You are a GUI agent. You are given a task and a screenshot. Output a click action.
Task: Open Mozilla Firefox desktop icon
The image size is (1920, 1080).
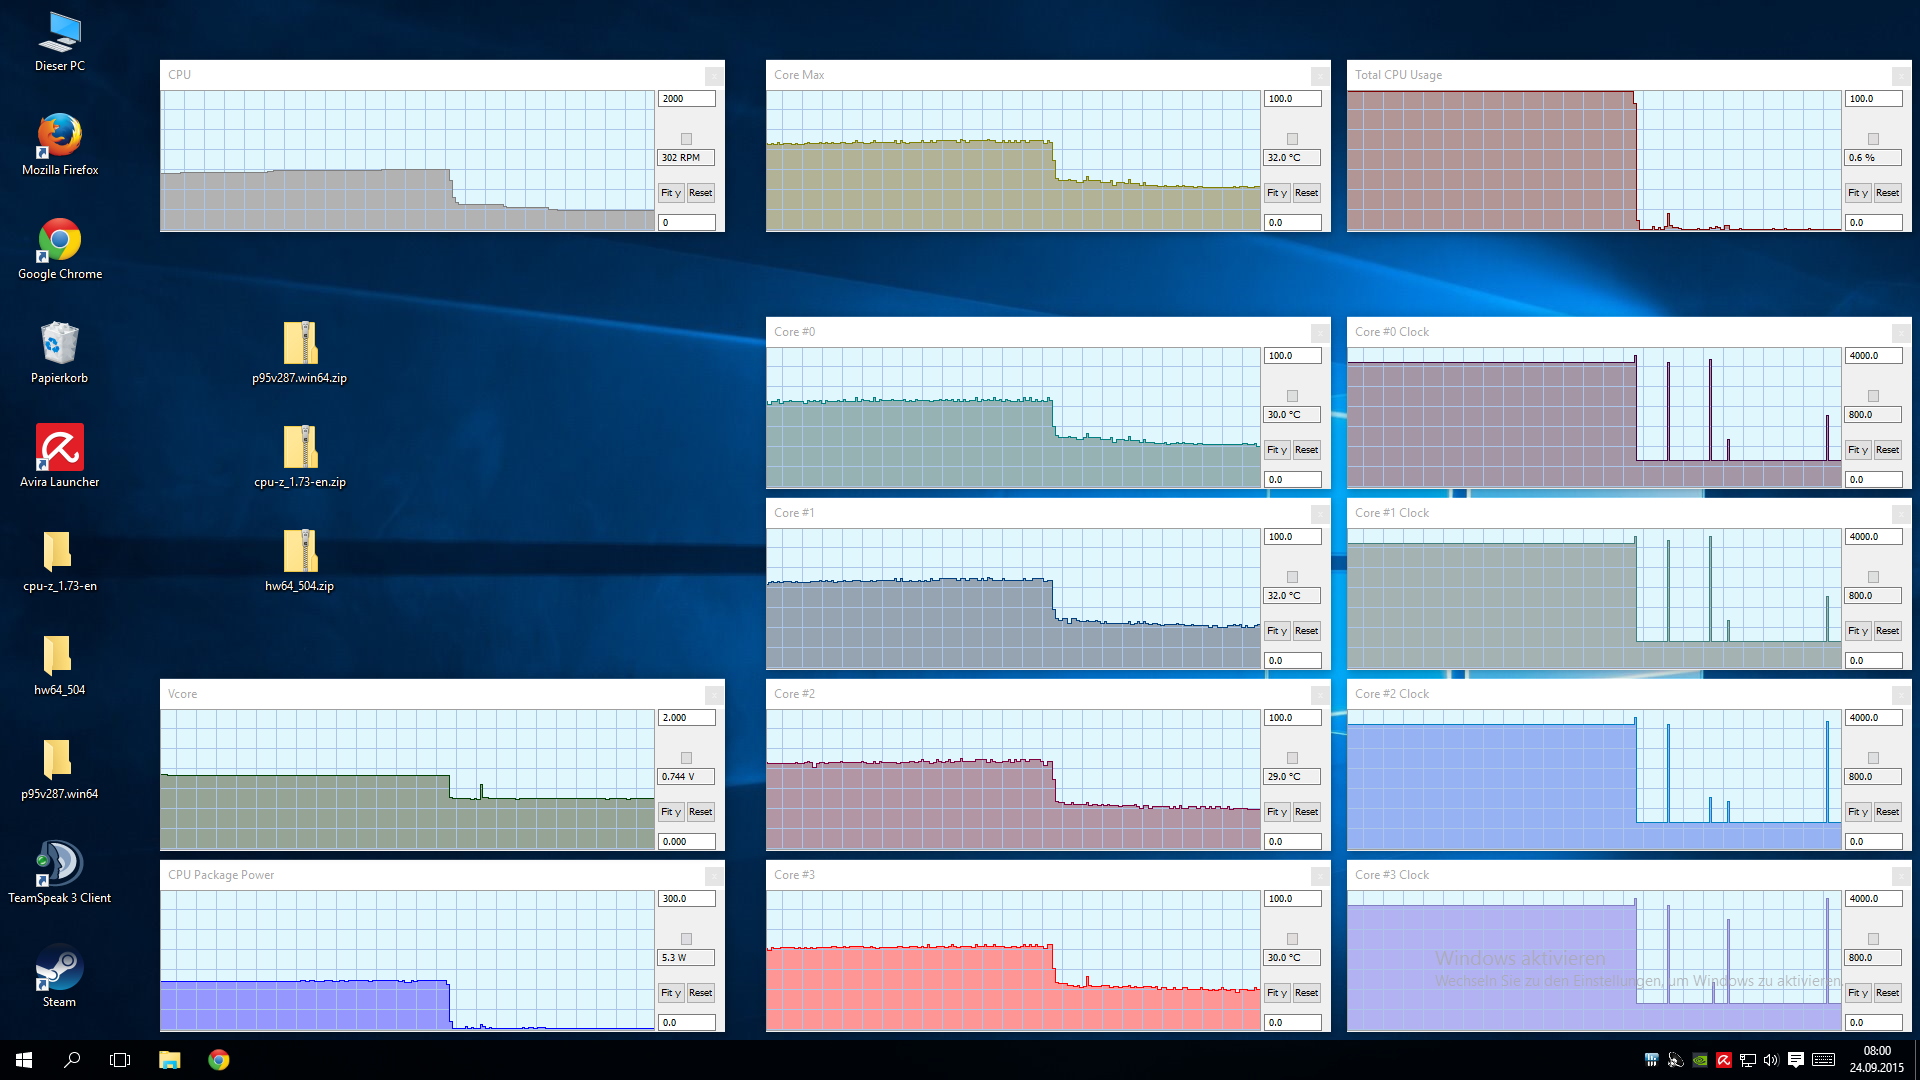tap(60, 137)
